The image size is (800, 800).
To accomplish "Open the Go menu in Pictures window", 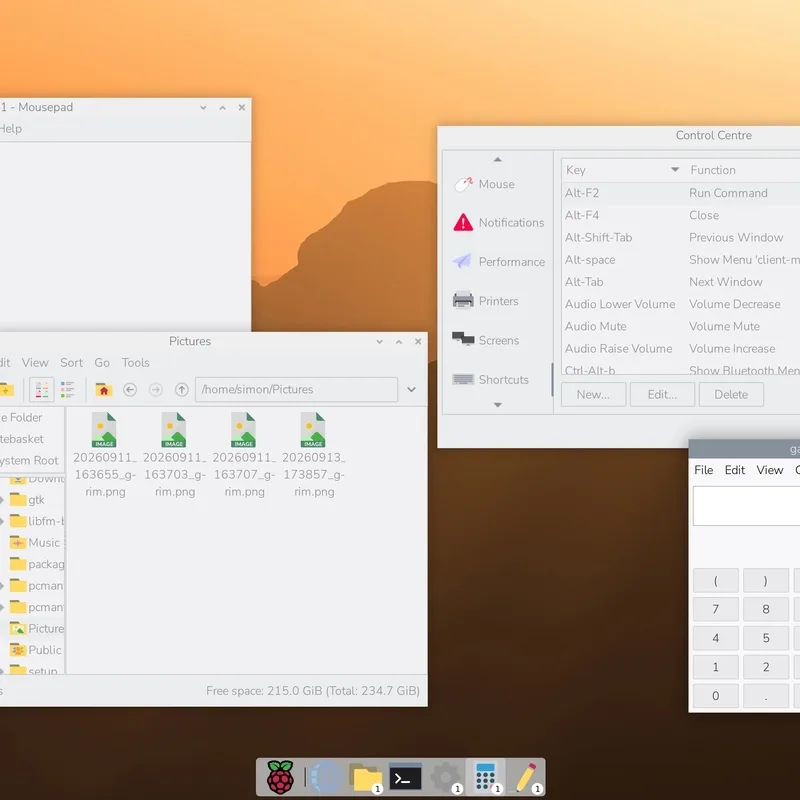I will tap(102, 363).
